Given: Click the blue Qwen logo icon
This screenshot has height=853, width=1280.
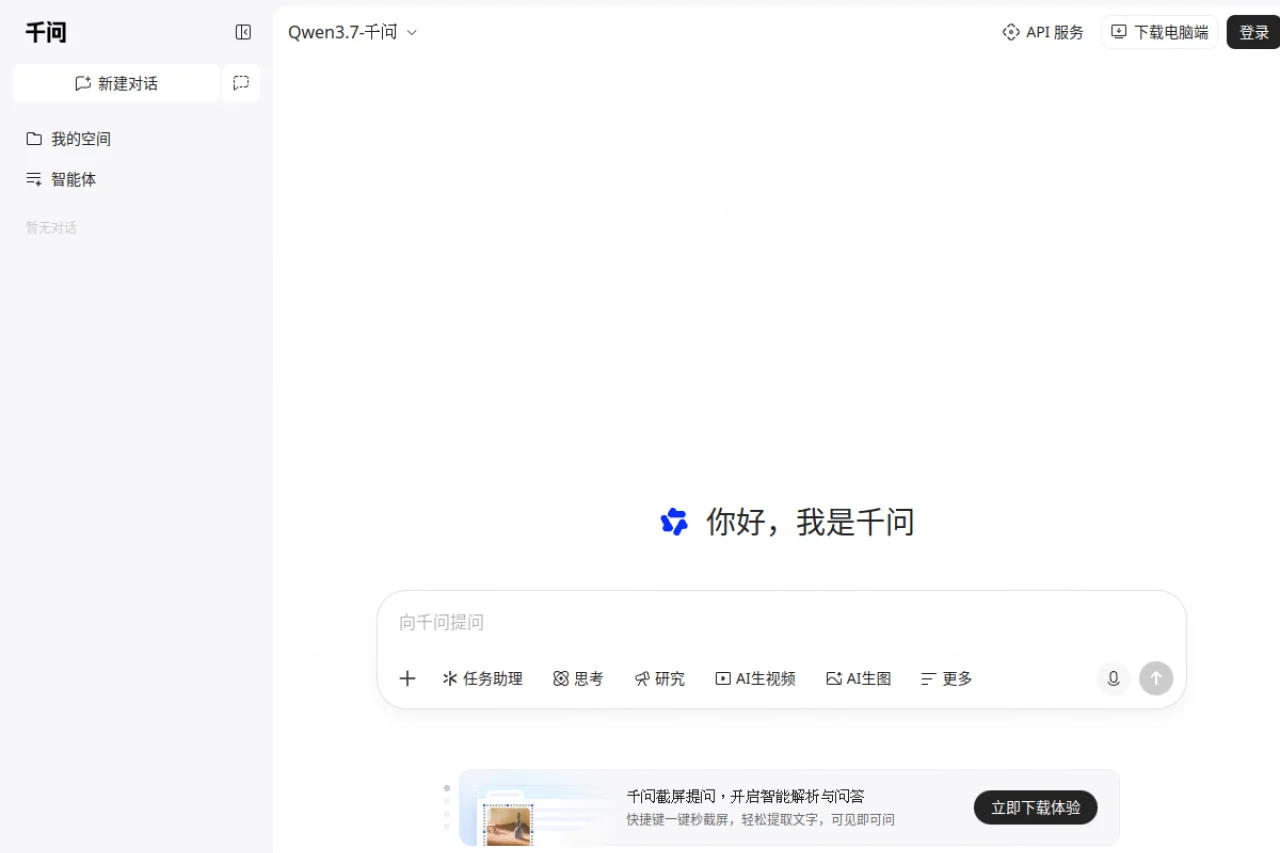Looking at the screenshot, I should coord(674,522).
